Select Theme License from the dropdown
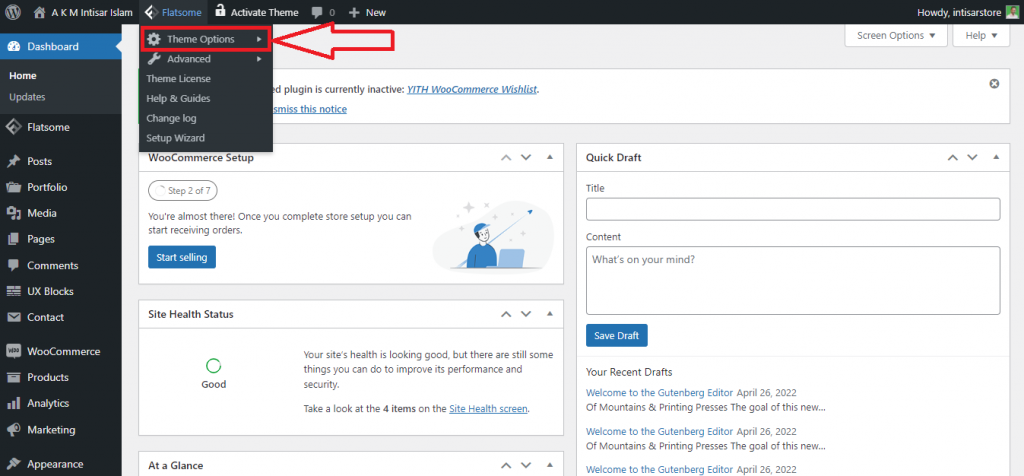 point(178,78)
